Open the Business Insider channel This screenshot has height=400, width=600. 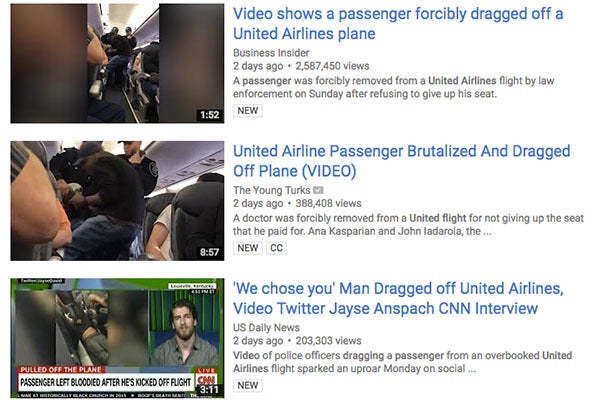click(x=271, y=53)
